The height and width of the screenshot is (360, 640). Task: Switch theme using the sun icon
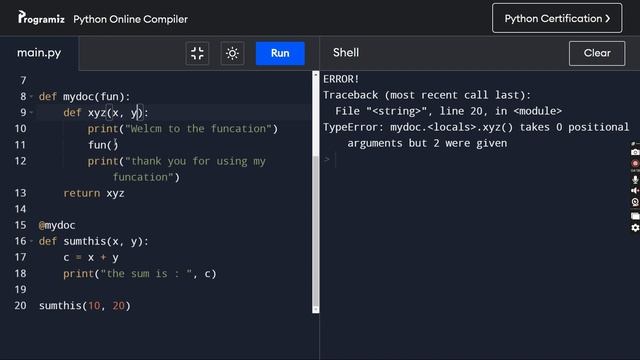pos(232,53)
